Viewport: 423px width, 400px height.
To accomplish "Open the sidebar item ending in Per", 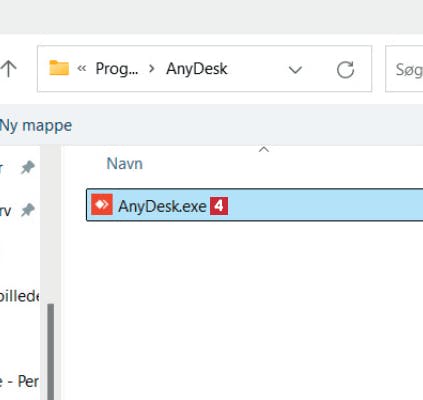I will [x=19, y=381].
